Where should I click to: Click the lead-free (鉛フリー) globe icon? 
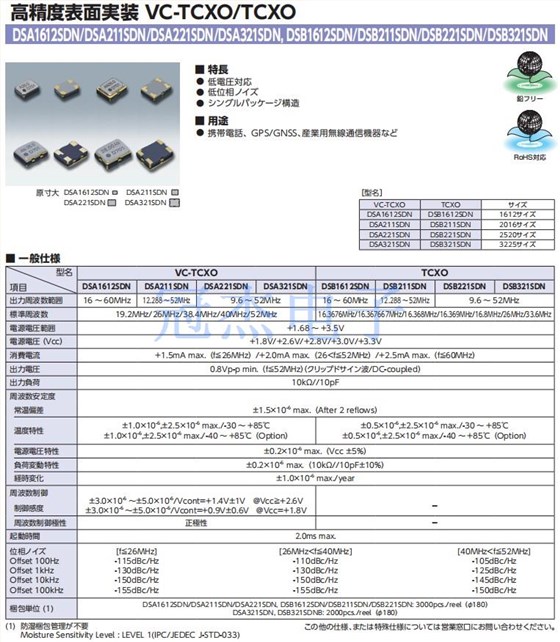[x=529, y=72]
